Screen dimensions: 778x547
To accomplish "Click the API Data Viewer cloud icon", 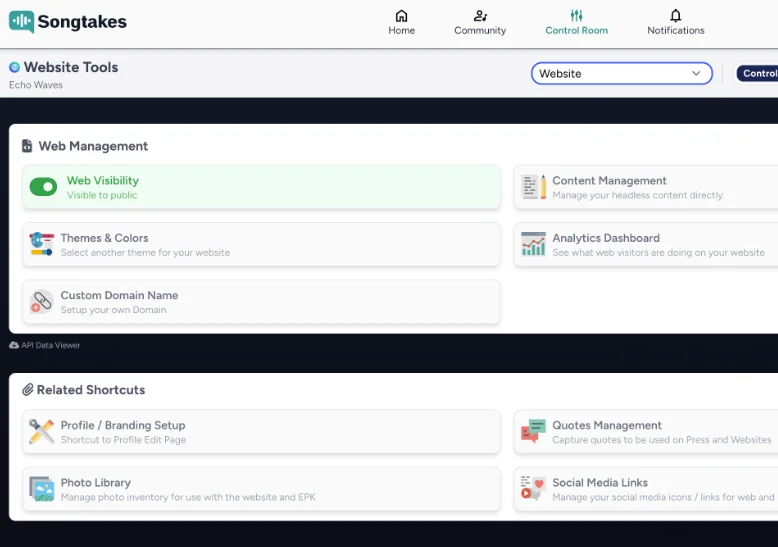I will (x=14, y=345).
